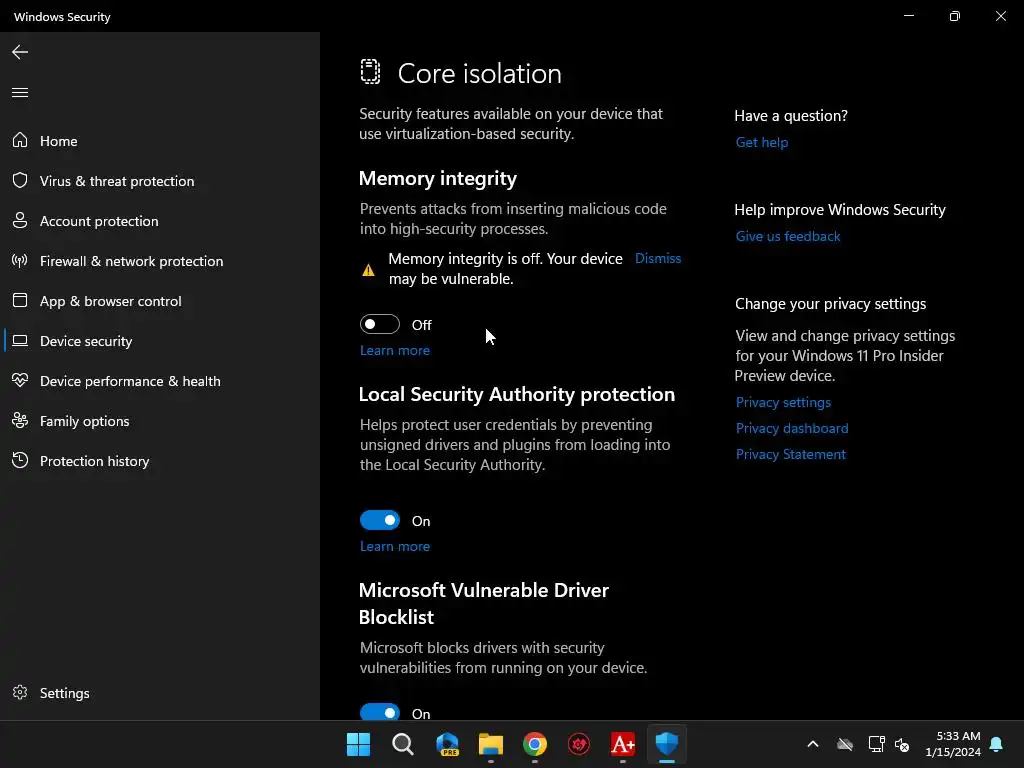Disable Local Security Authority protection toggle

[x=380, y=520]
